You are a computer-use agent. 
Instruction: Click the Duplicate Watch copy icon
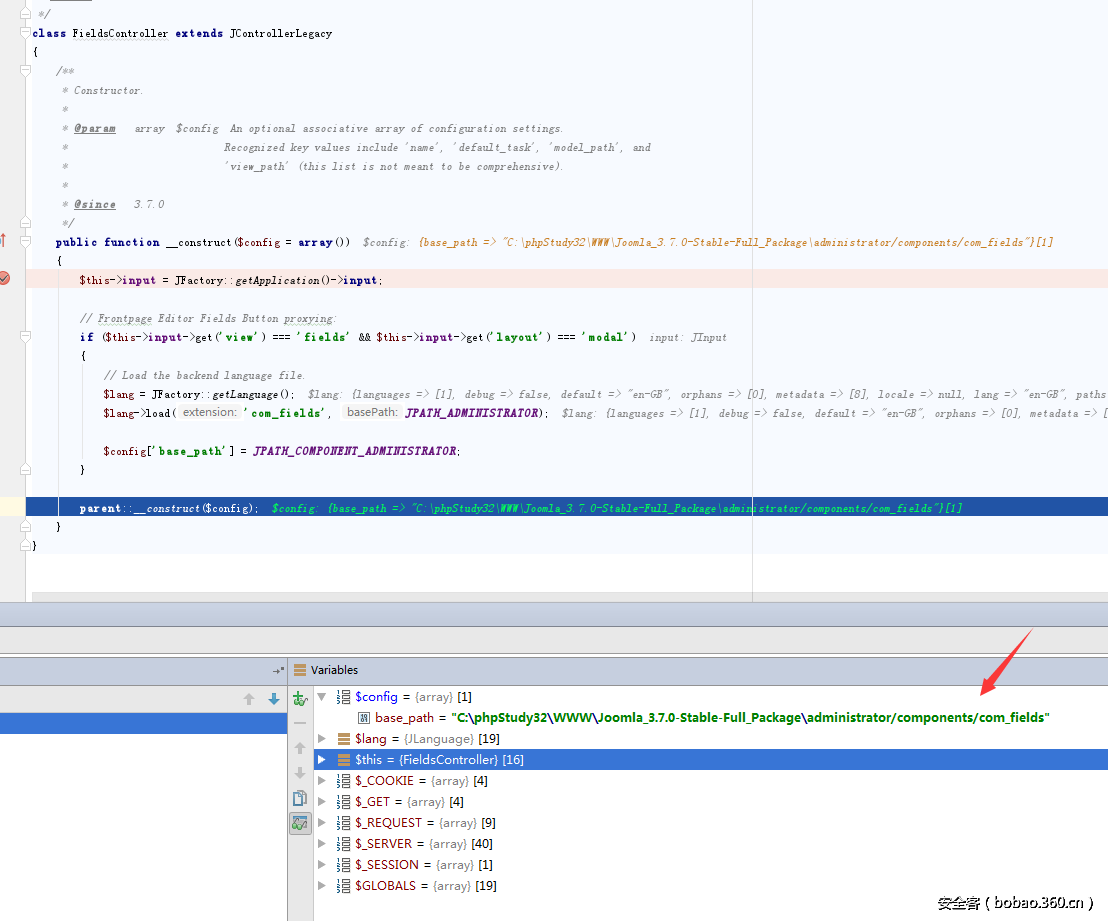point(299,798)
